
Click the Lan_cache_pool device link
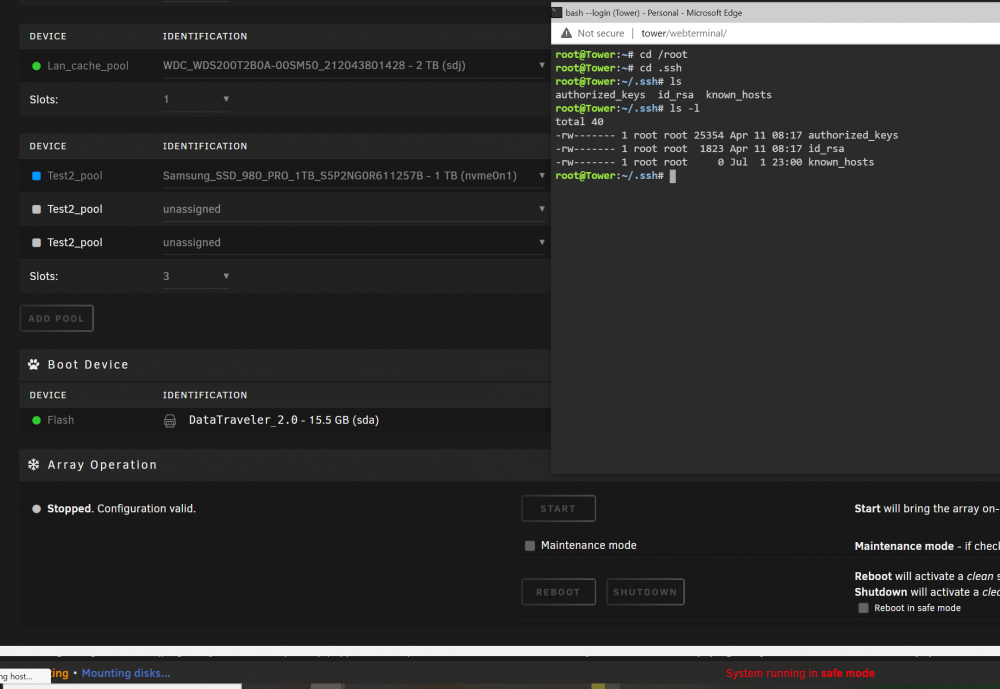pyautogui.click(x=88, y=66)
